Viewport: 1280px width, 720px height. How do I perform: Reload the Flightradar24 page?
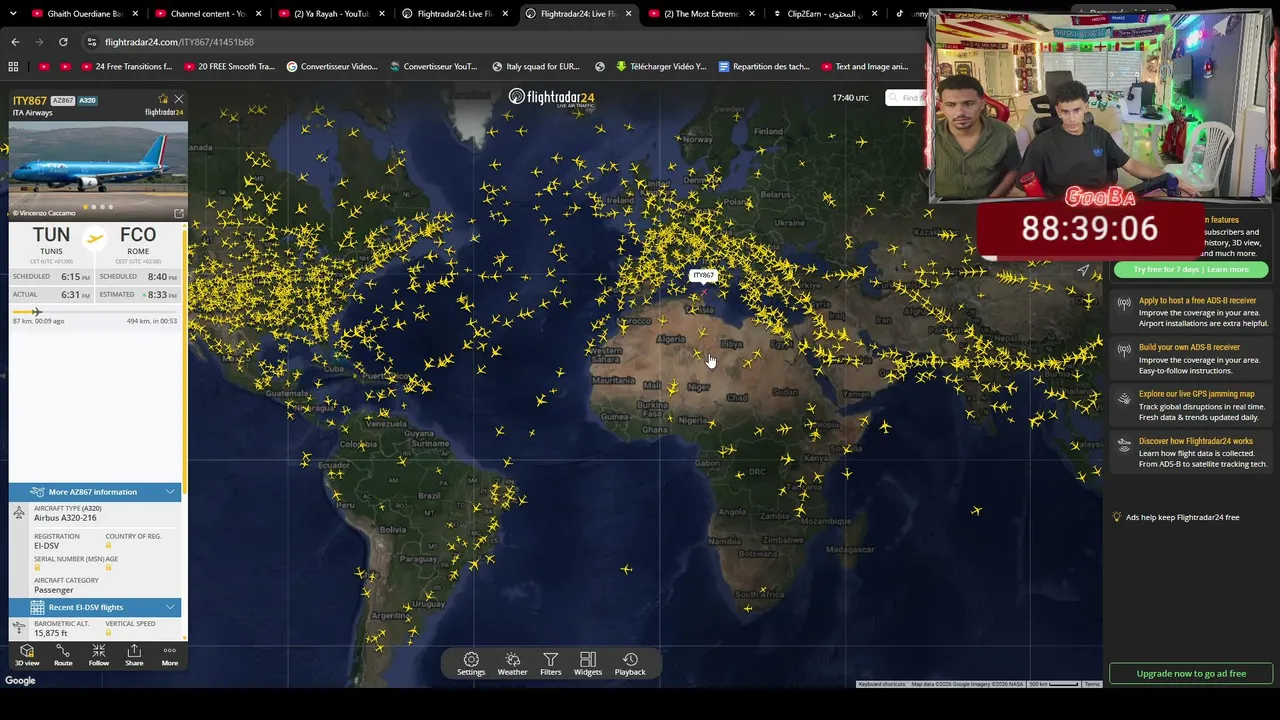63,42
